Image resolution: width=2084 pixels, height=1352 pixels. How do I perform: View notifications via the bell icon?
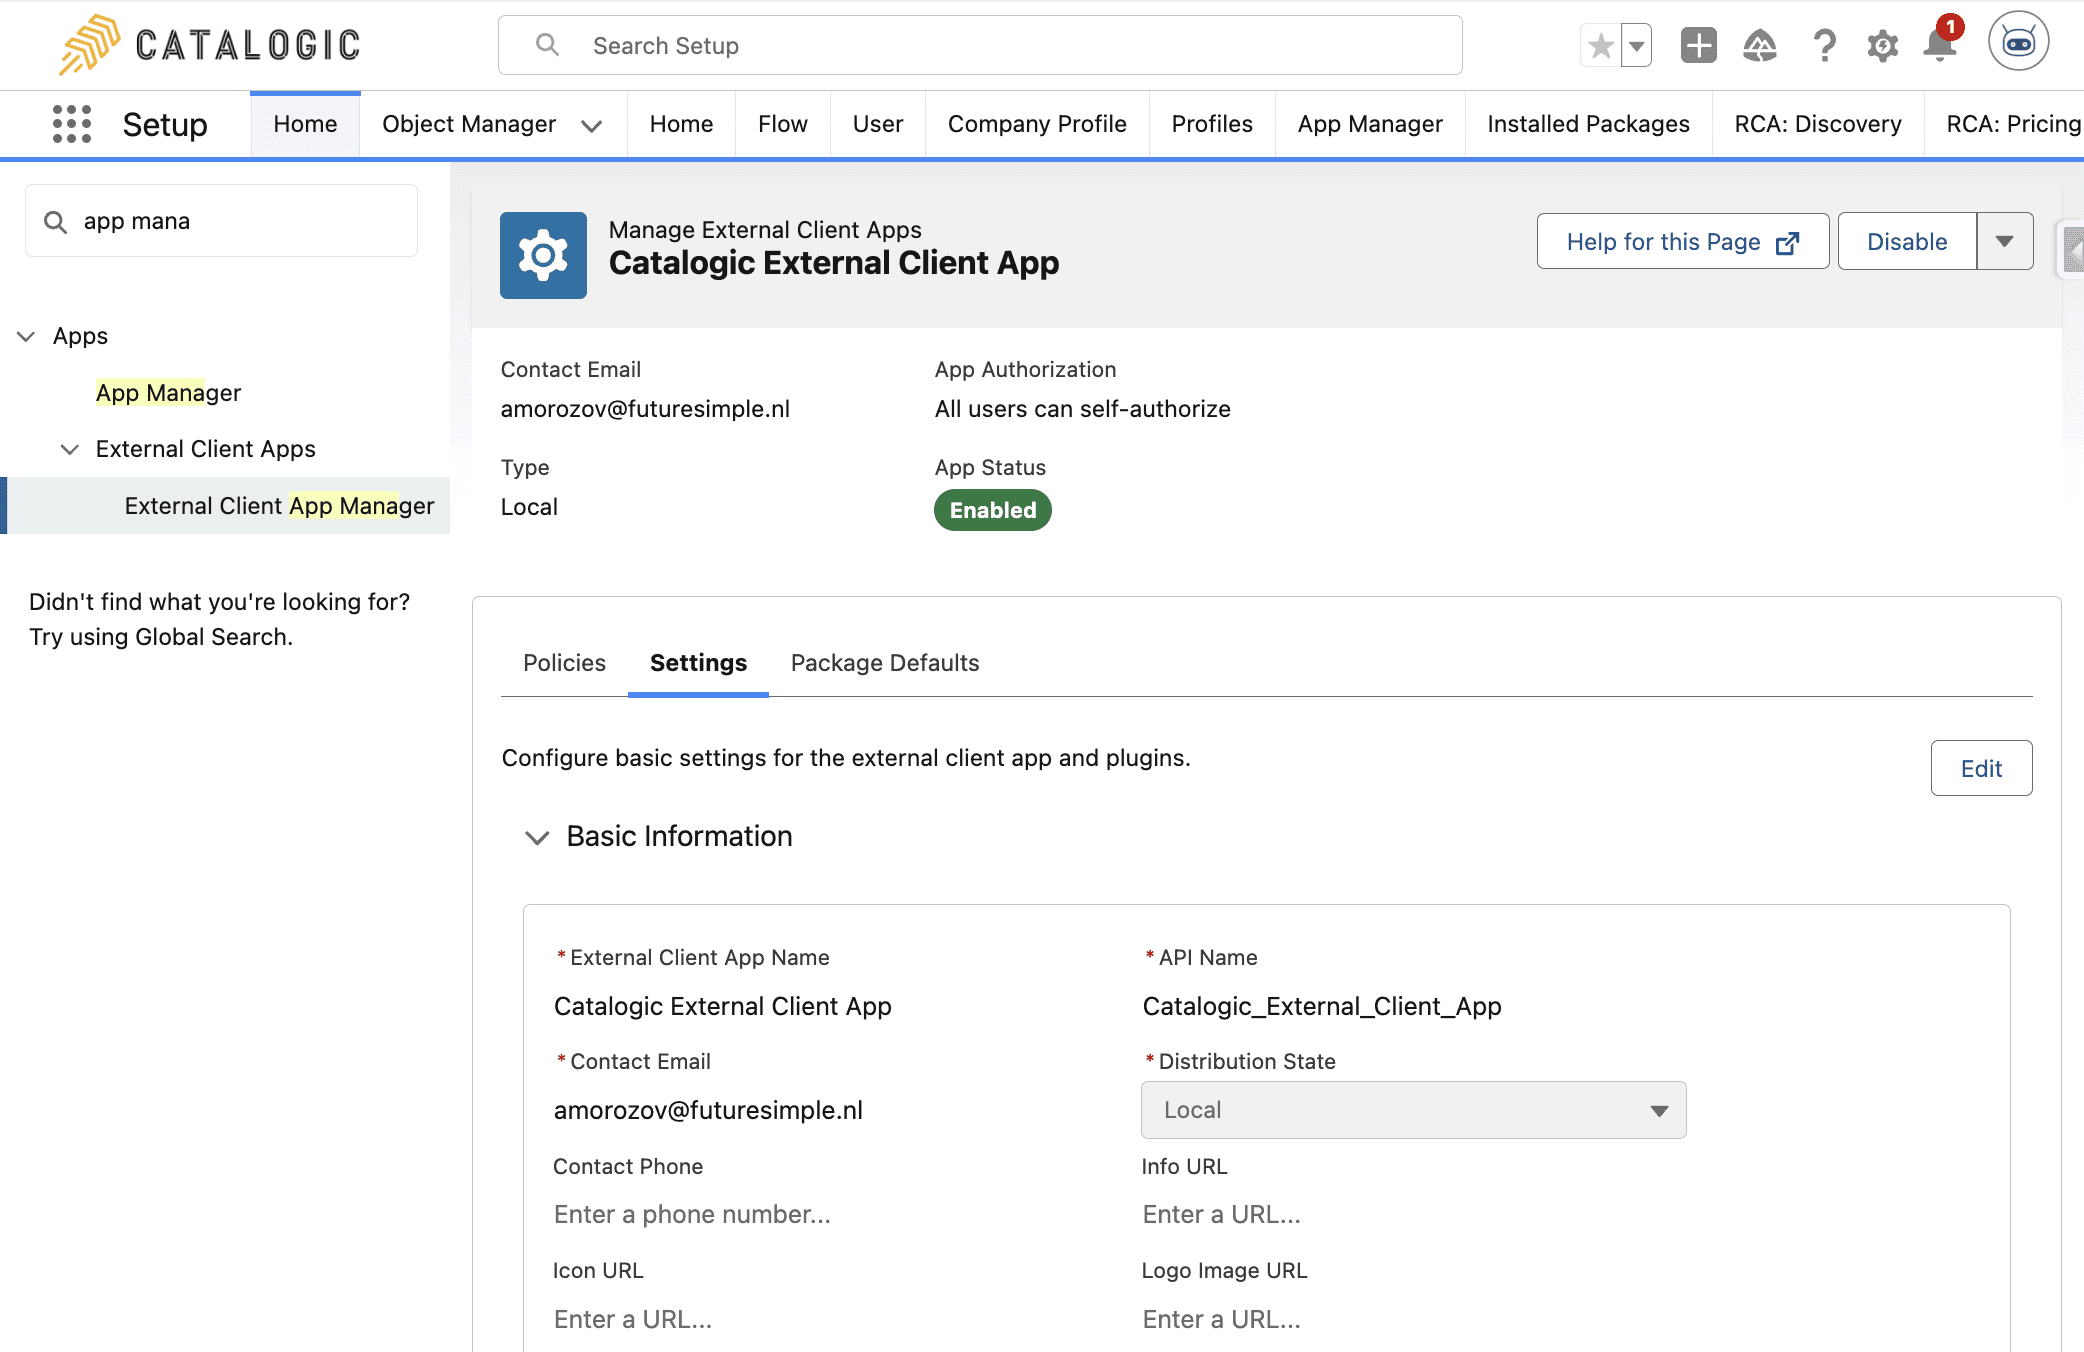[x=1939, y=46]
